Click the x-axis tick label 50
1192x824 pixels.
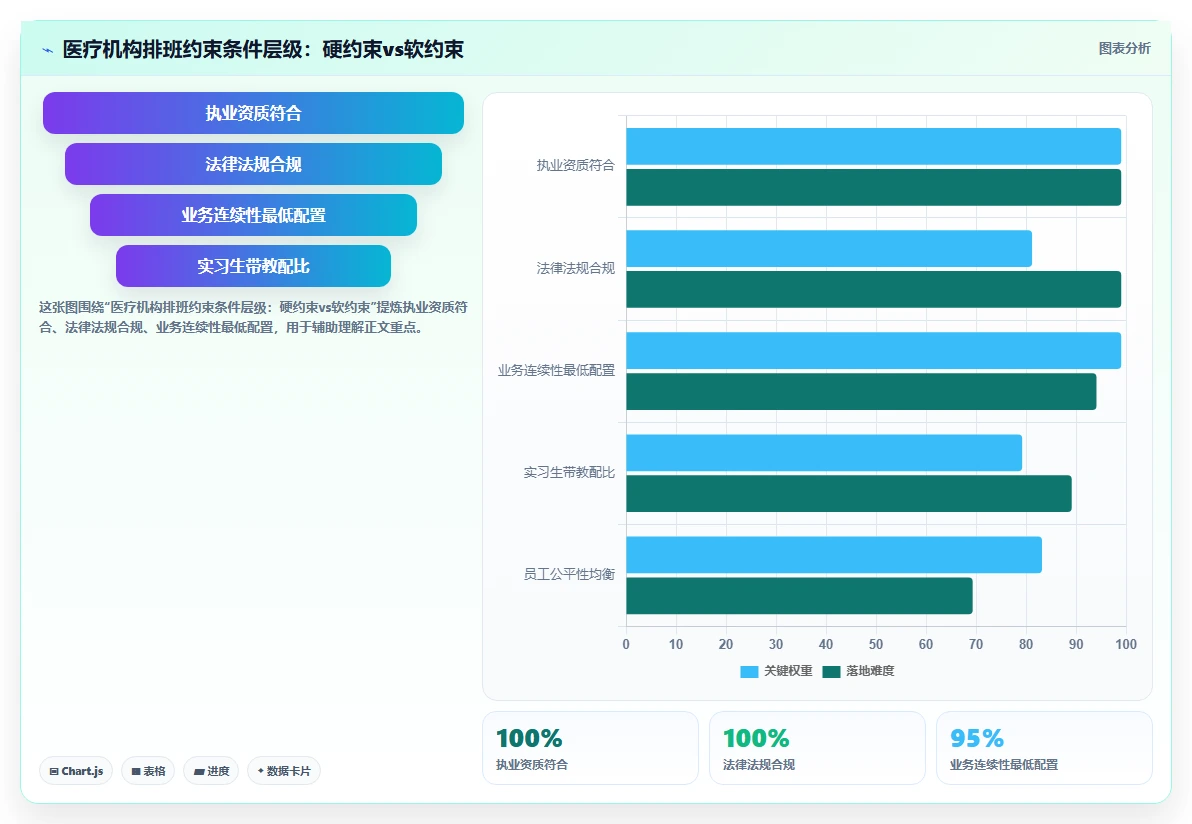[876, 645]
